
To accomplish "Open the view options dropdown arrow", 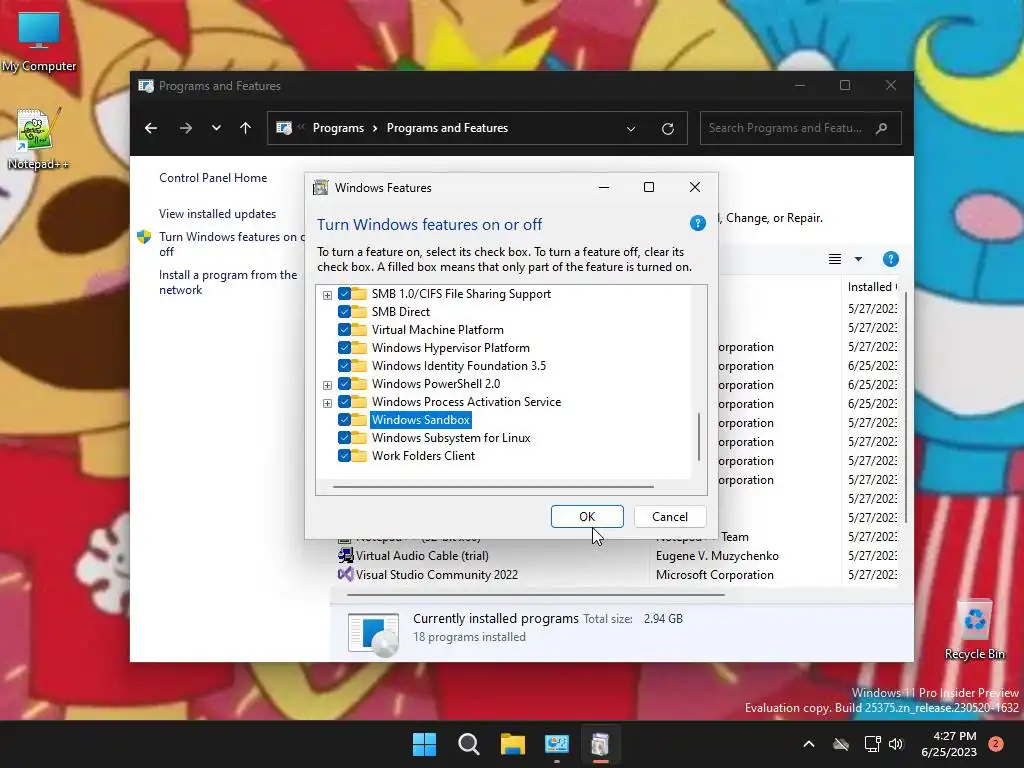I will point(858,259).
